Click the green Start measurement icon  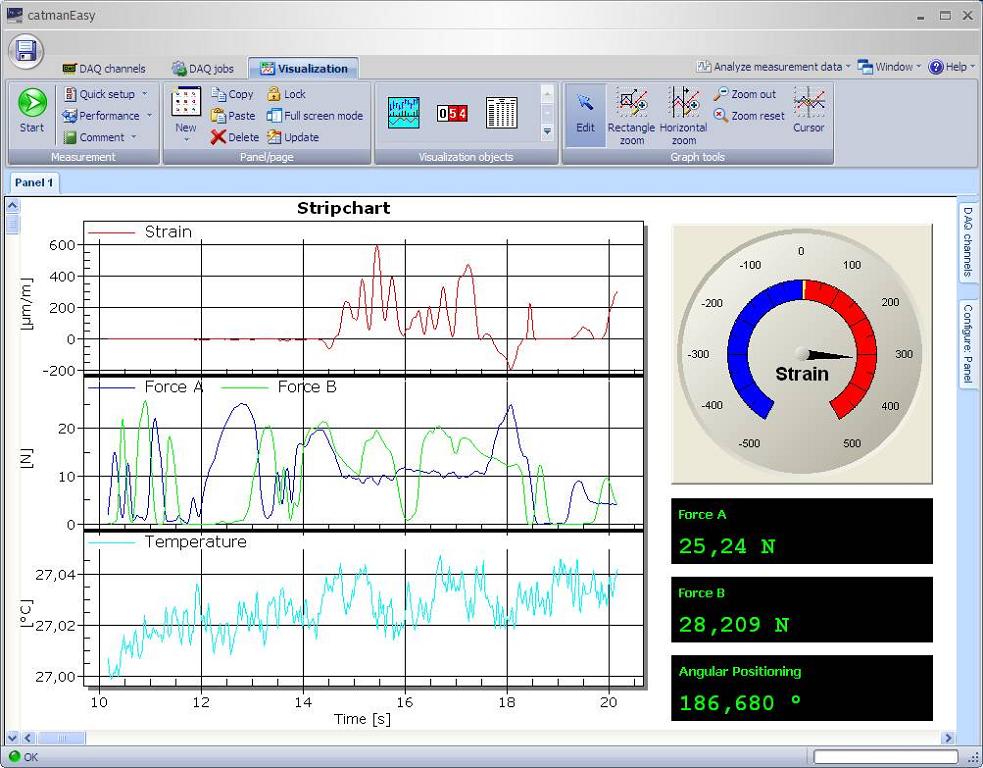(32, 104)
